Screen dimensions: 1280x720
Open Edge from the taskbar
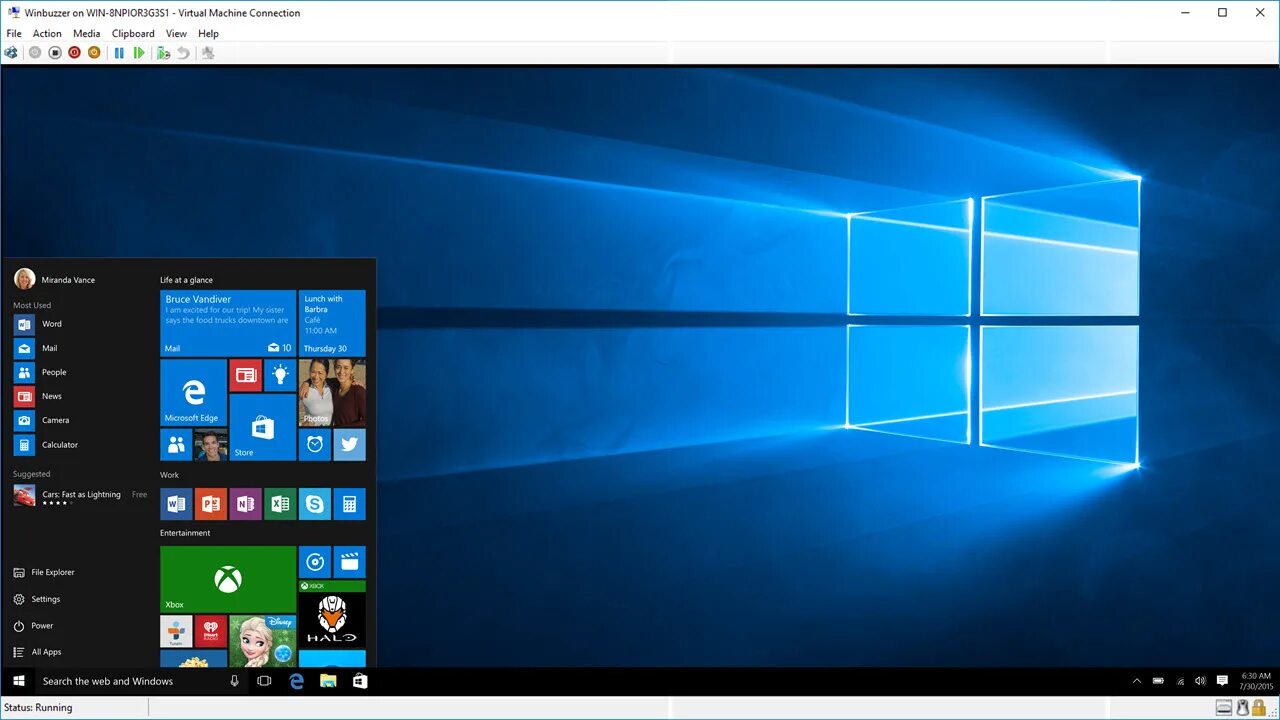pos(296,681)
